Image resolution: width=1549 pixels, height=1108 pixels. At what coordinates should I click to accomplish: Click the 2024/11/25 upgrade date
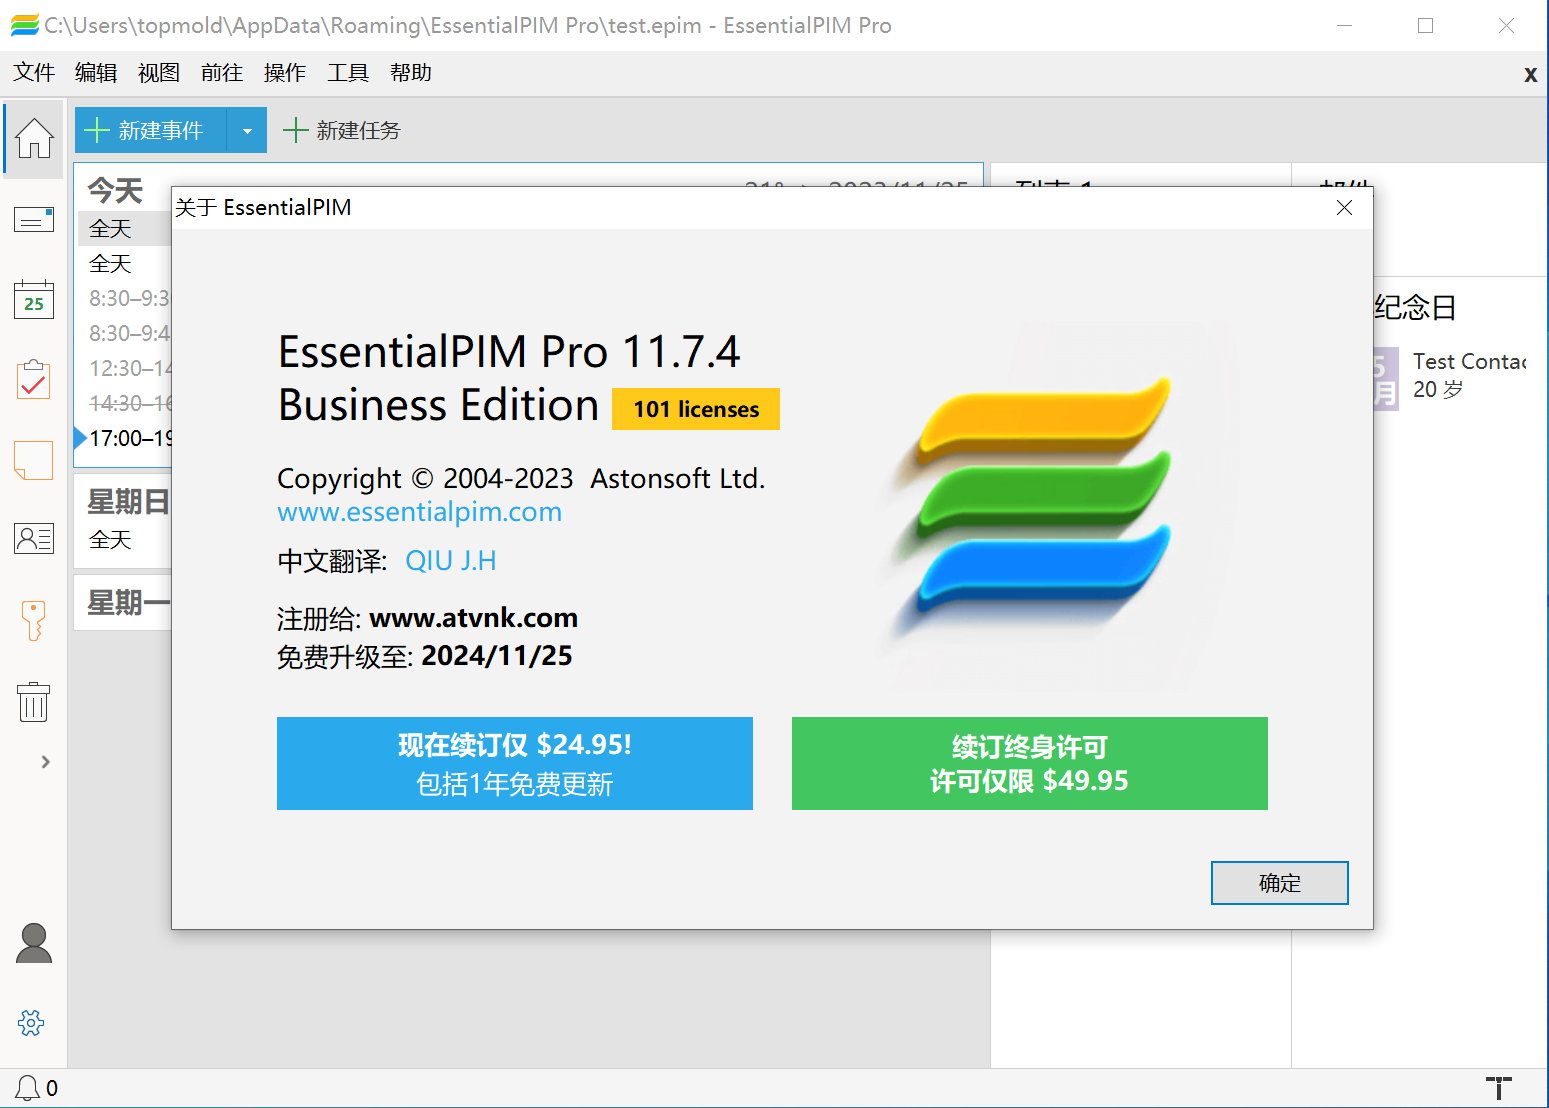(497, 656)
